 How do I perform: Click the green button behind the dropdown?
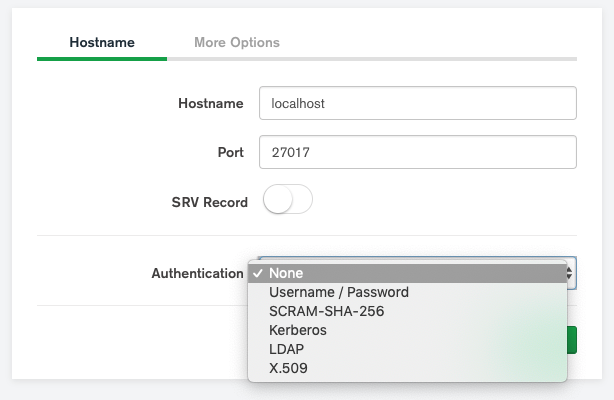572,340
